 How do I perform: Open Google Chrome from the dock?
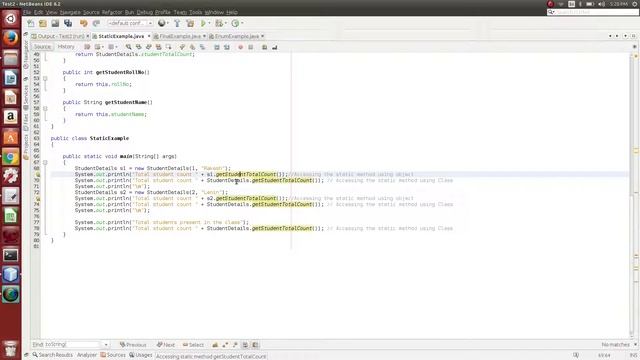[x=11, y=157]
